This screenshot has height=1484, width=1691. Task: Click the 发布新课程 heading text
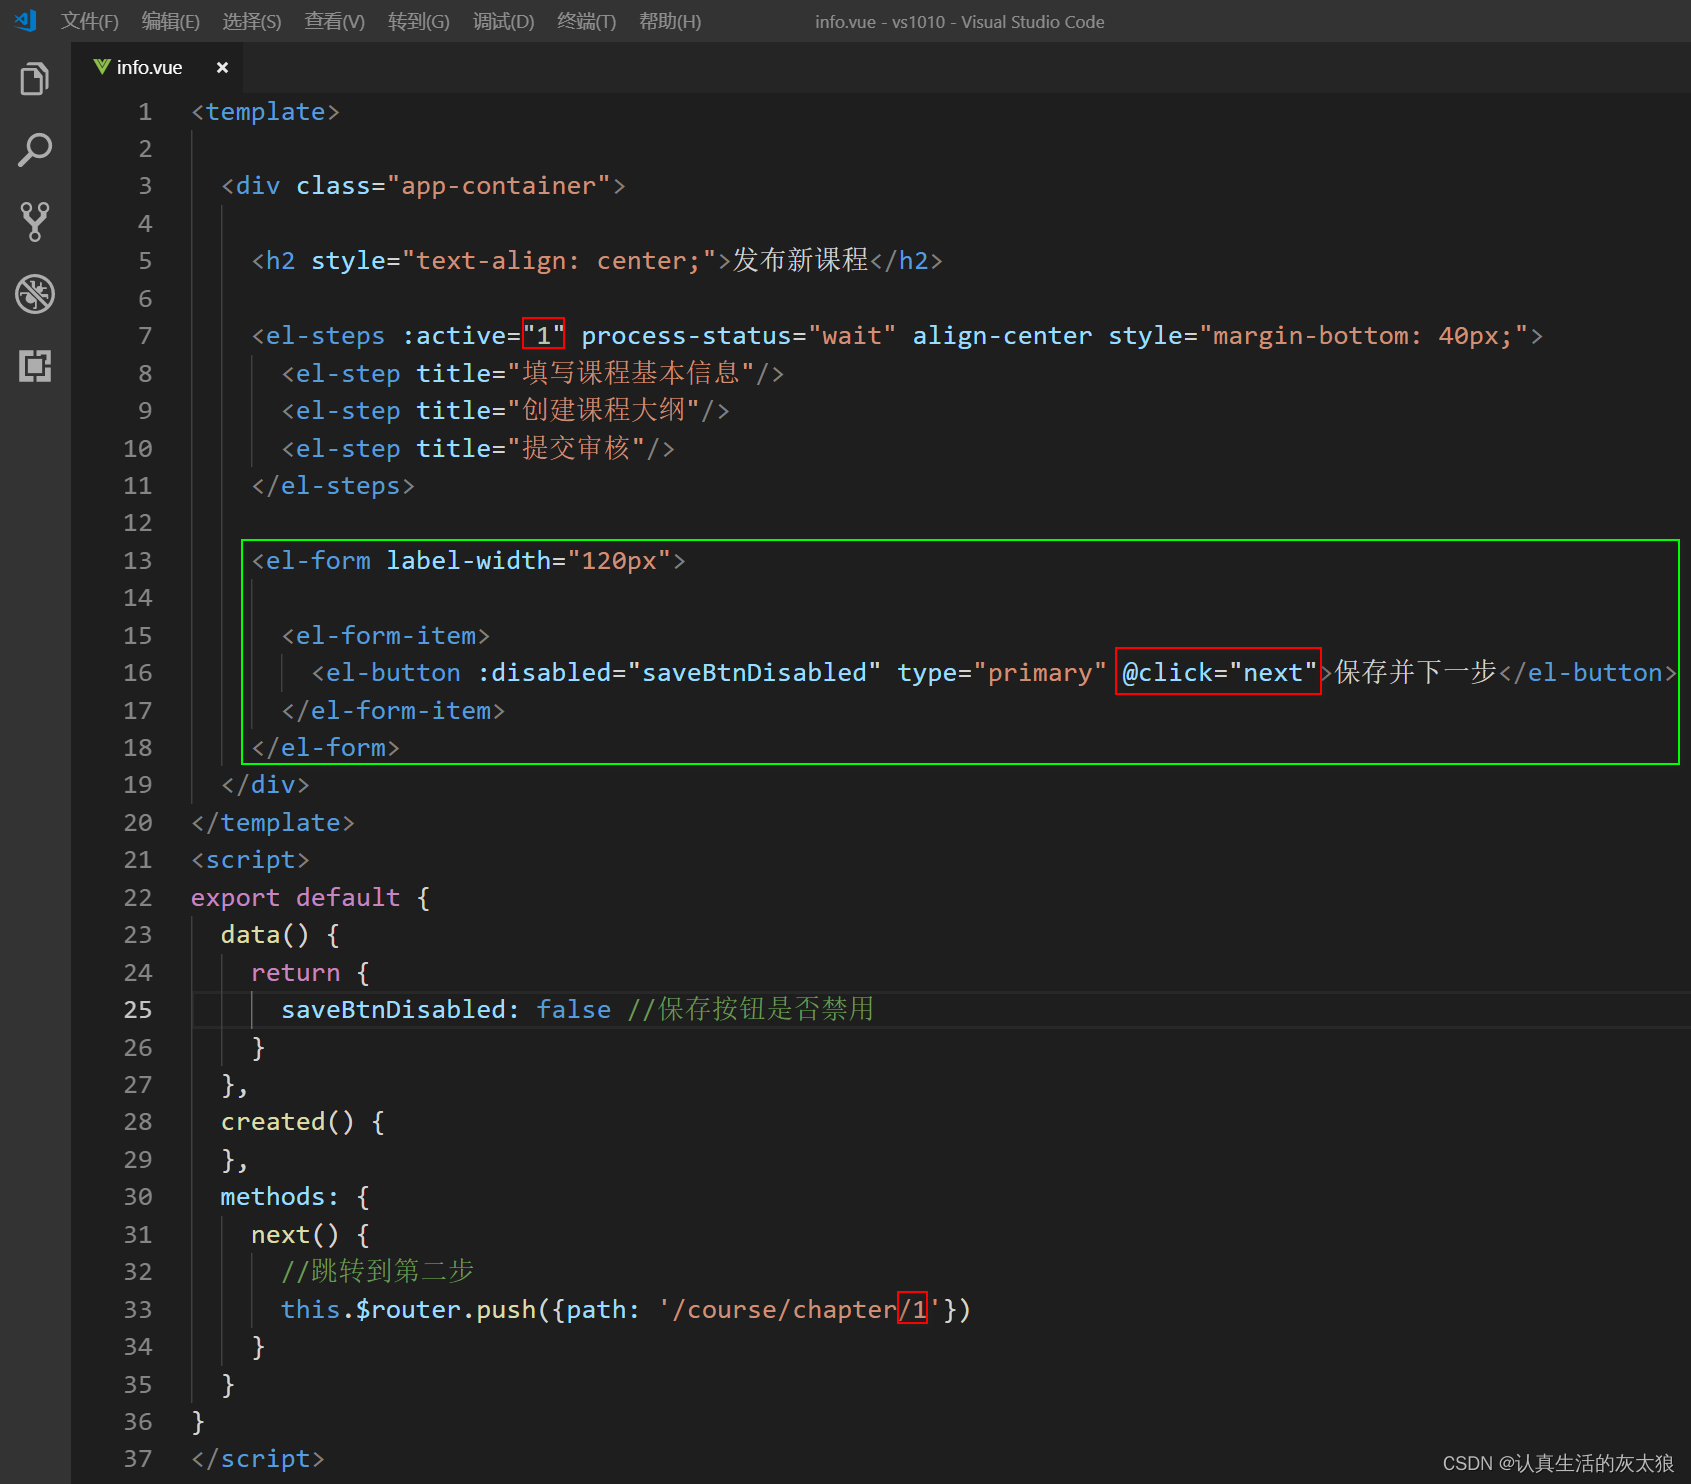pyautogui.click(x=801, y=261)
